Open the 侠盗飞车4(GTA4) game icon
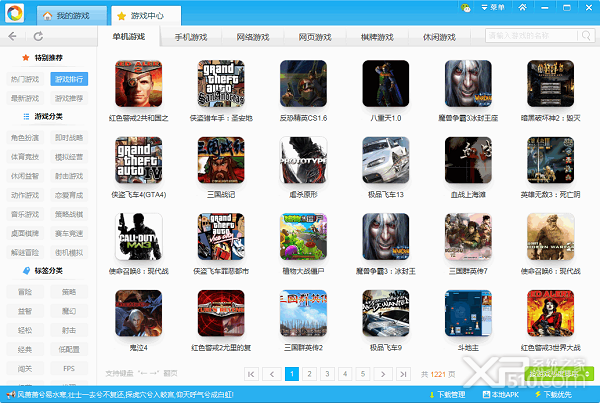This screenshot has height=403, width=600. (139, 160)
